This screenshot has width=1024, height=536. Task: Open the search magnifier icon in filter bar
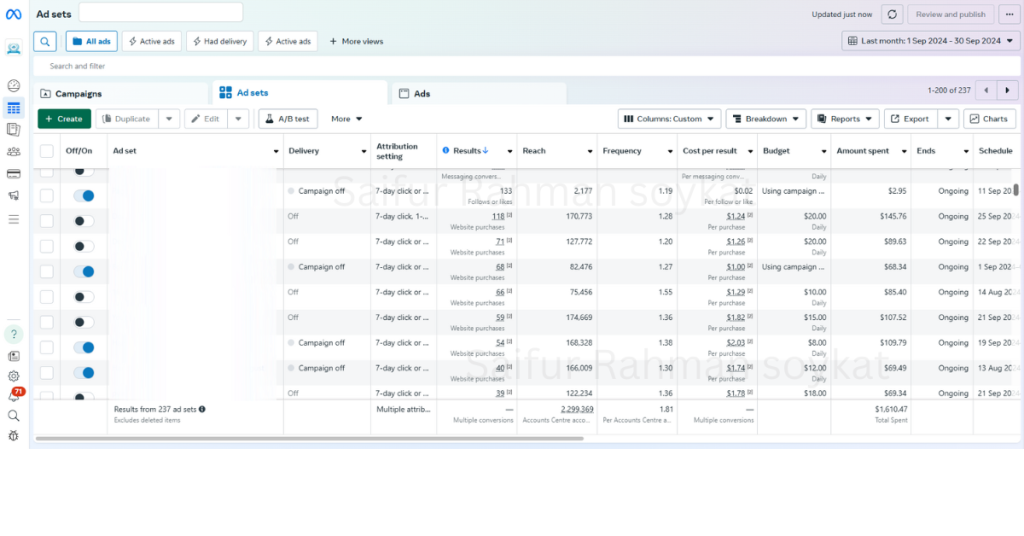pyautogui.click(x=45, y=41)
